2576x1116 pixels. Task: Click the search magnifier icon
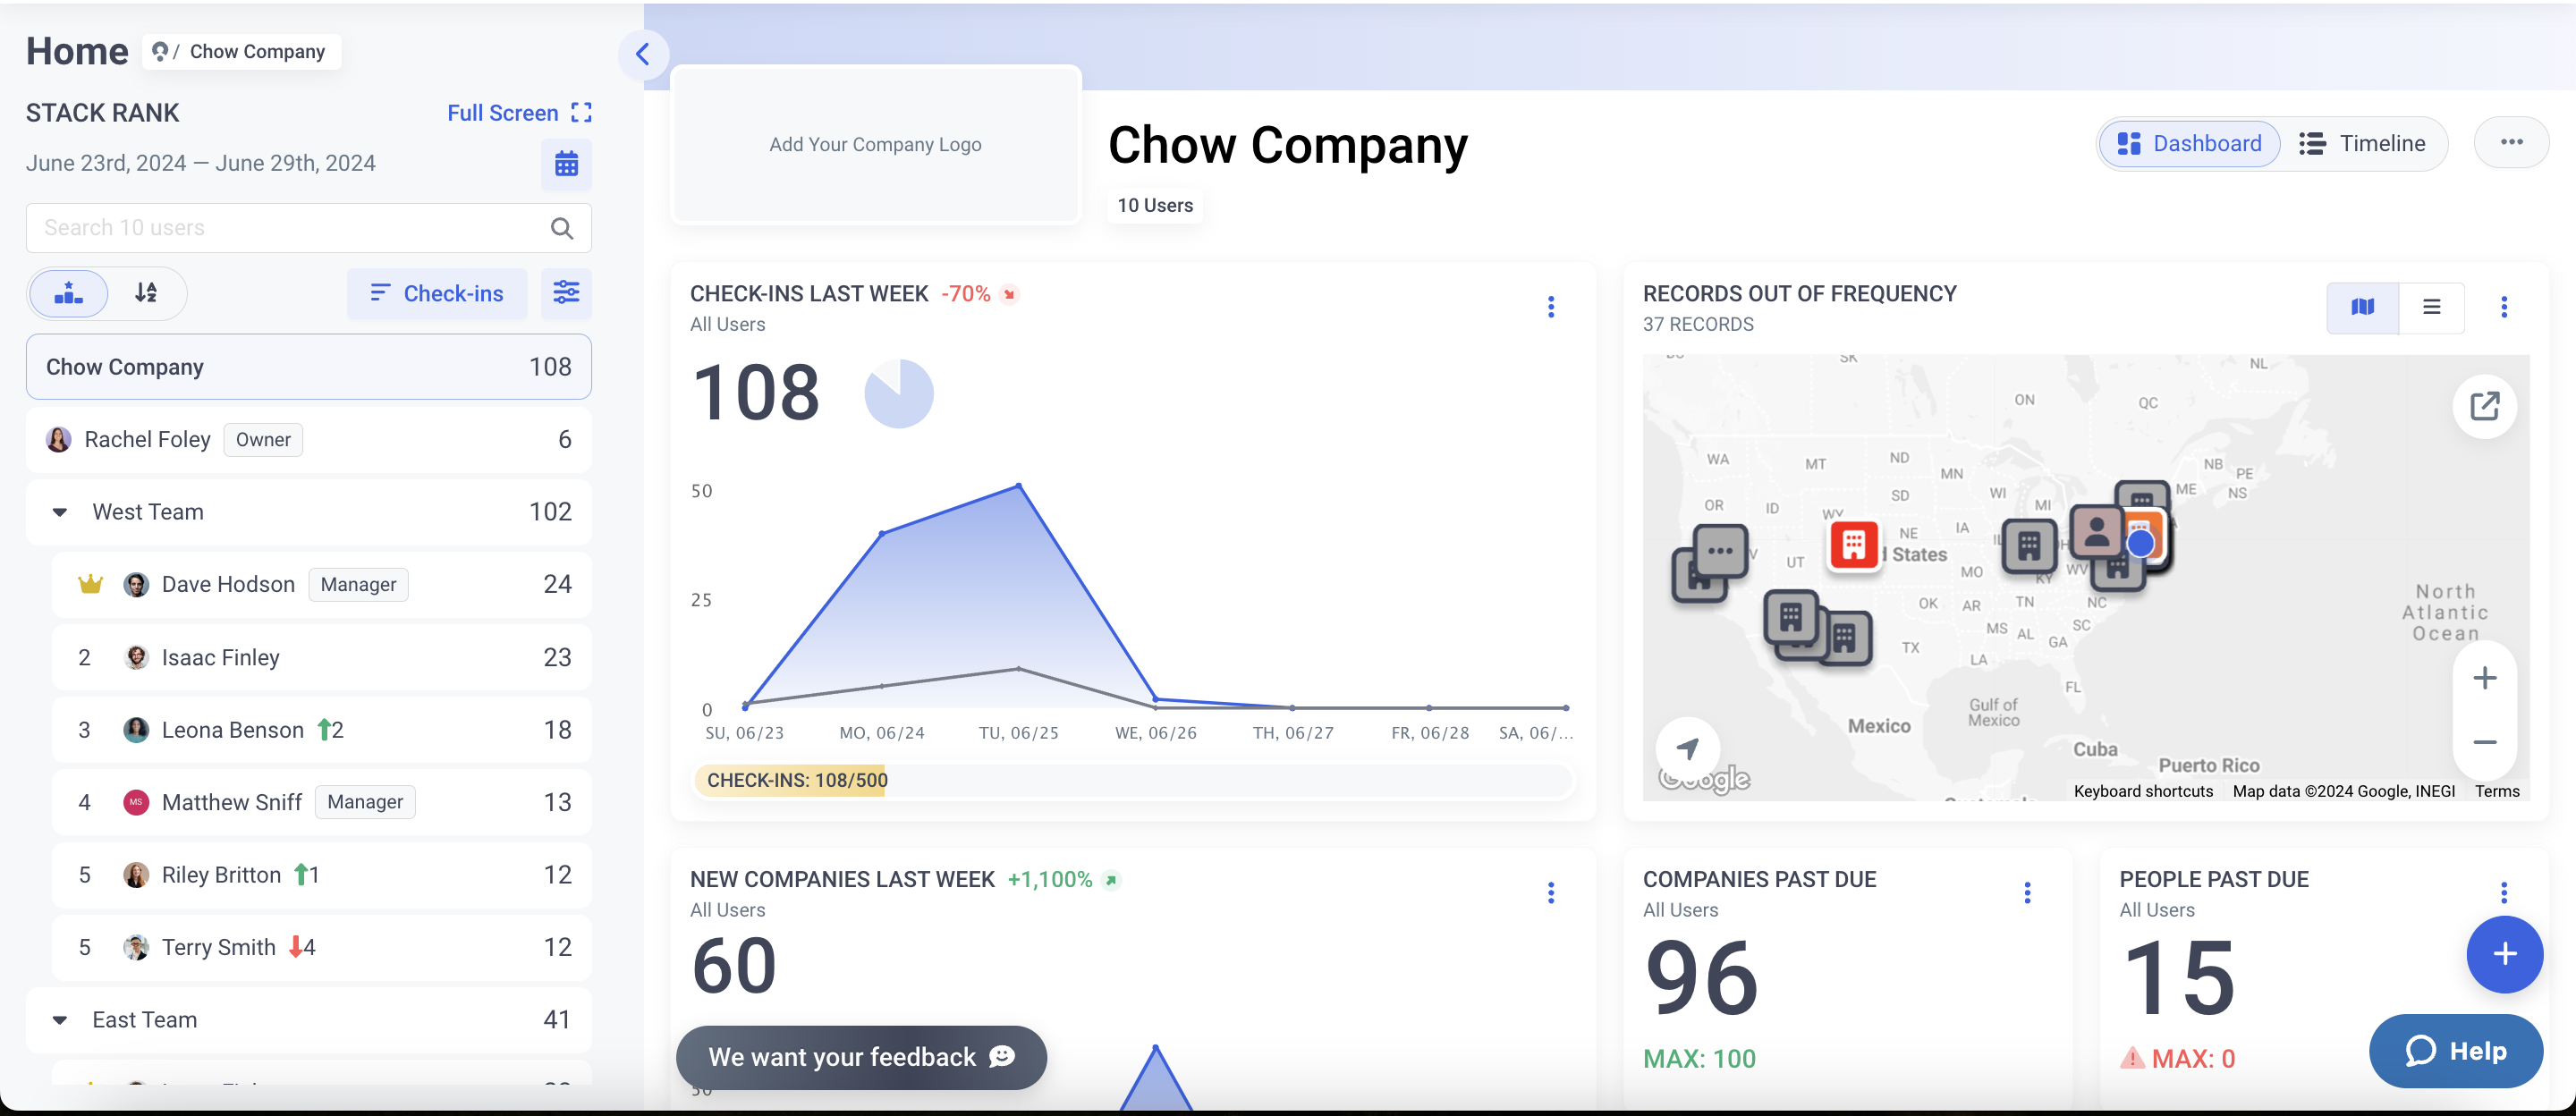click(x=562, y=228)
